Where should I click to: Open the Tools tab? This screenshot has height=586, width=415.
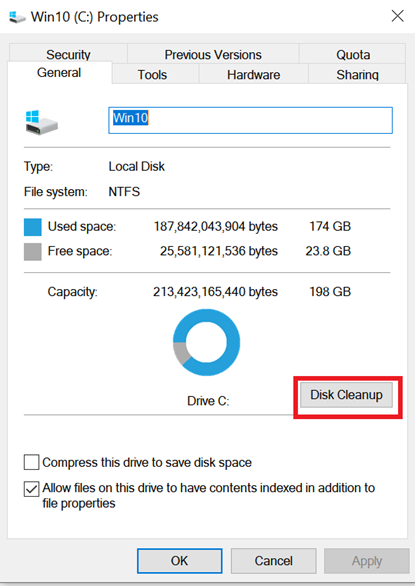[x=152, y=74]
